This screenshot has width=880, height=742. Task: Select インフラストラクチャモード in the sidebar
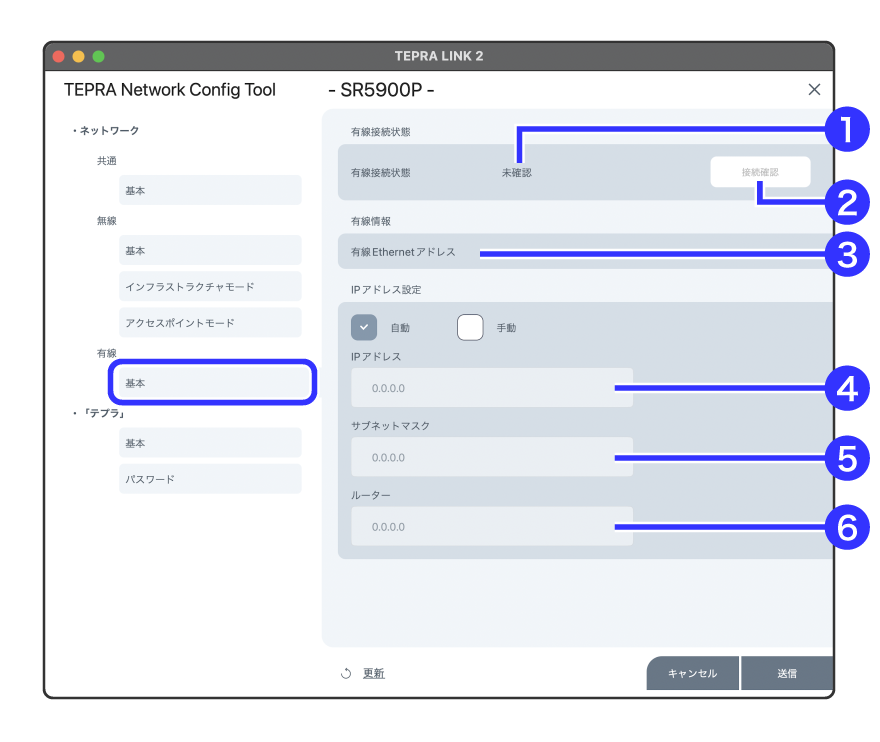tap(210, 286)
